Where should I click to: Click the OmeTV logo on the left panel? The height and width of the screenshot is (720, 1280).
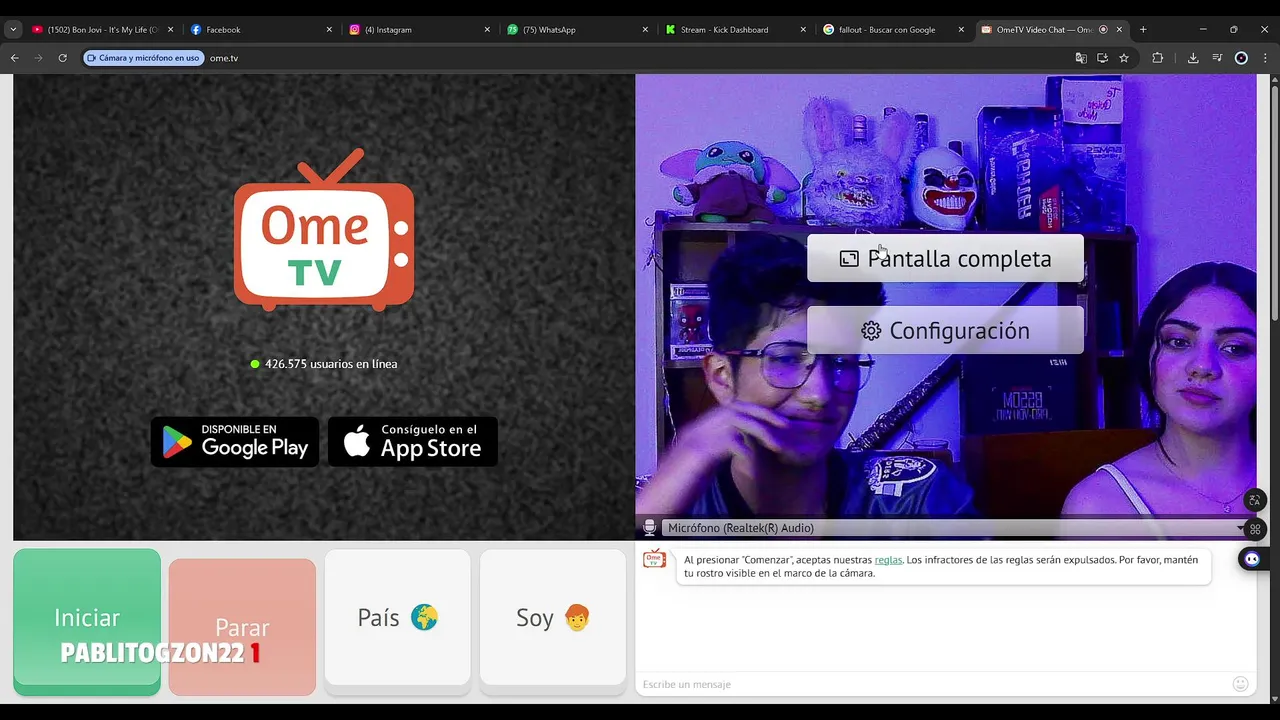click(324, 230)
